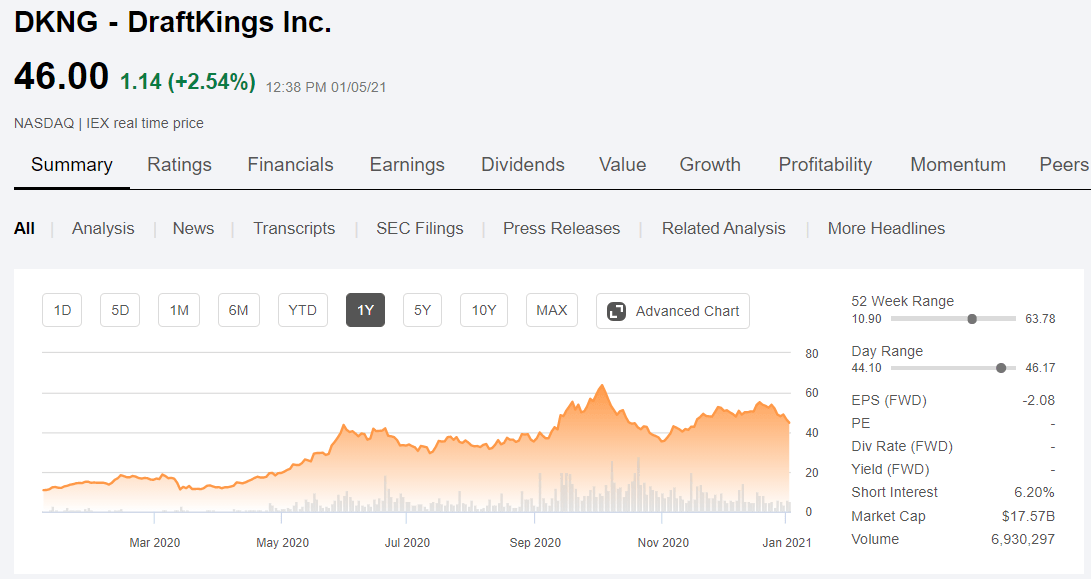The image size is (1091, 579).
Task: Click the Volume value 6,930,297
Action: tap(1023, 539)
